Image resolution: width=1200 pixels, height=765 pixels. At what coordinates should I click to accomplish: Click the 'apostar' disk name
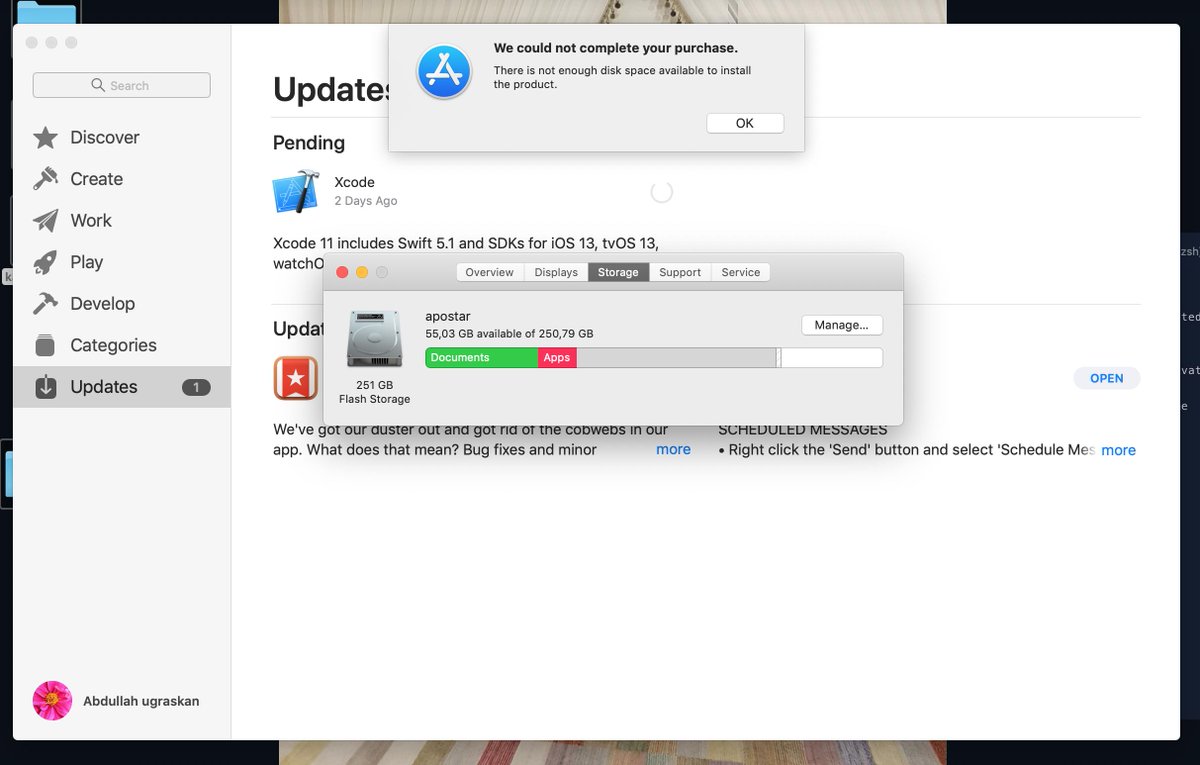point(447,316)
